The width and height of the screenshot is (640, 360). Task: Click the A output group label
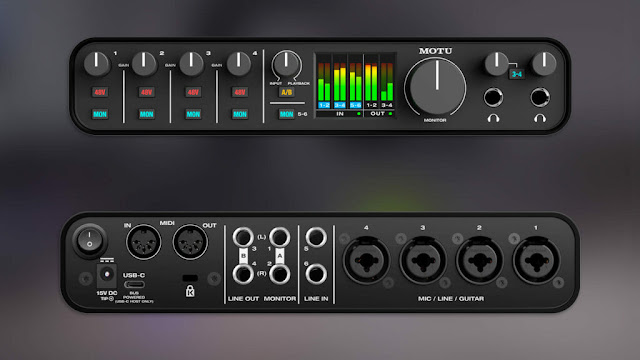pos(280,256)
